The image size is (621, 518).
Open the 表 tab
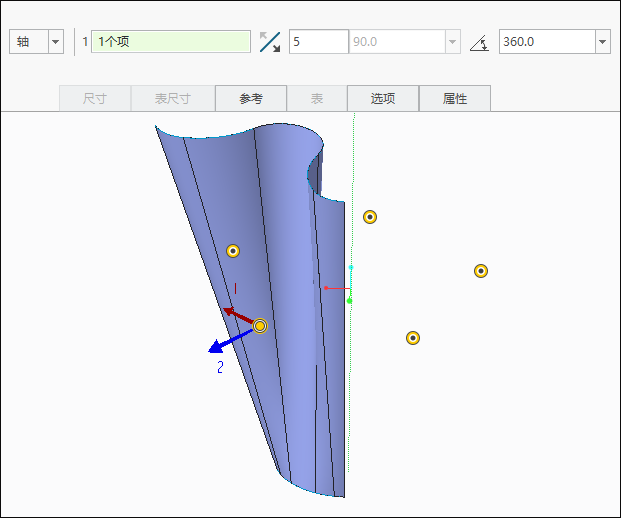317,98
